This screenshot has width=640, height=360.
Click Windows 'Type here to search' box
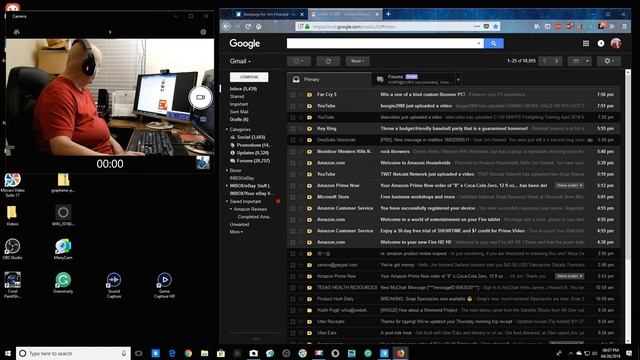(73, 353)
